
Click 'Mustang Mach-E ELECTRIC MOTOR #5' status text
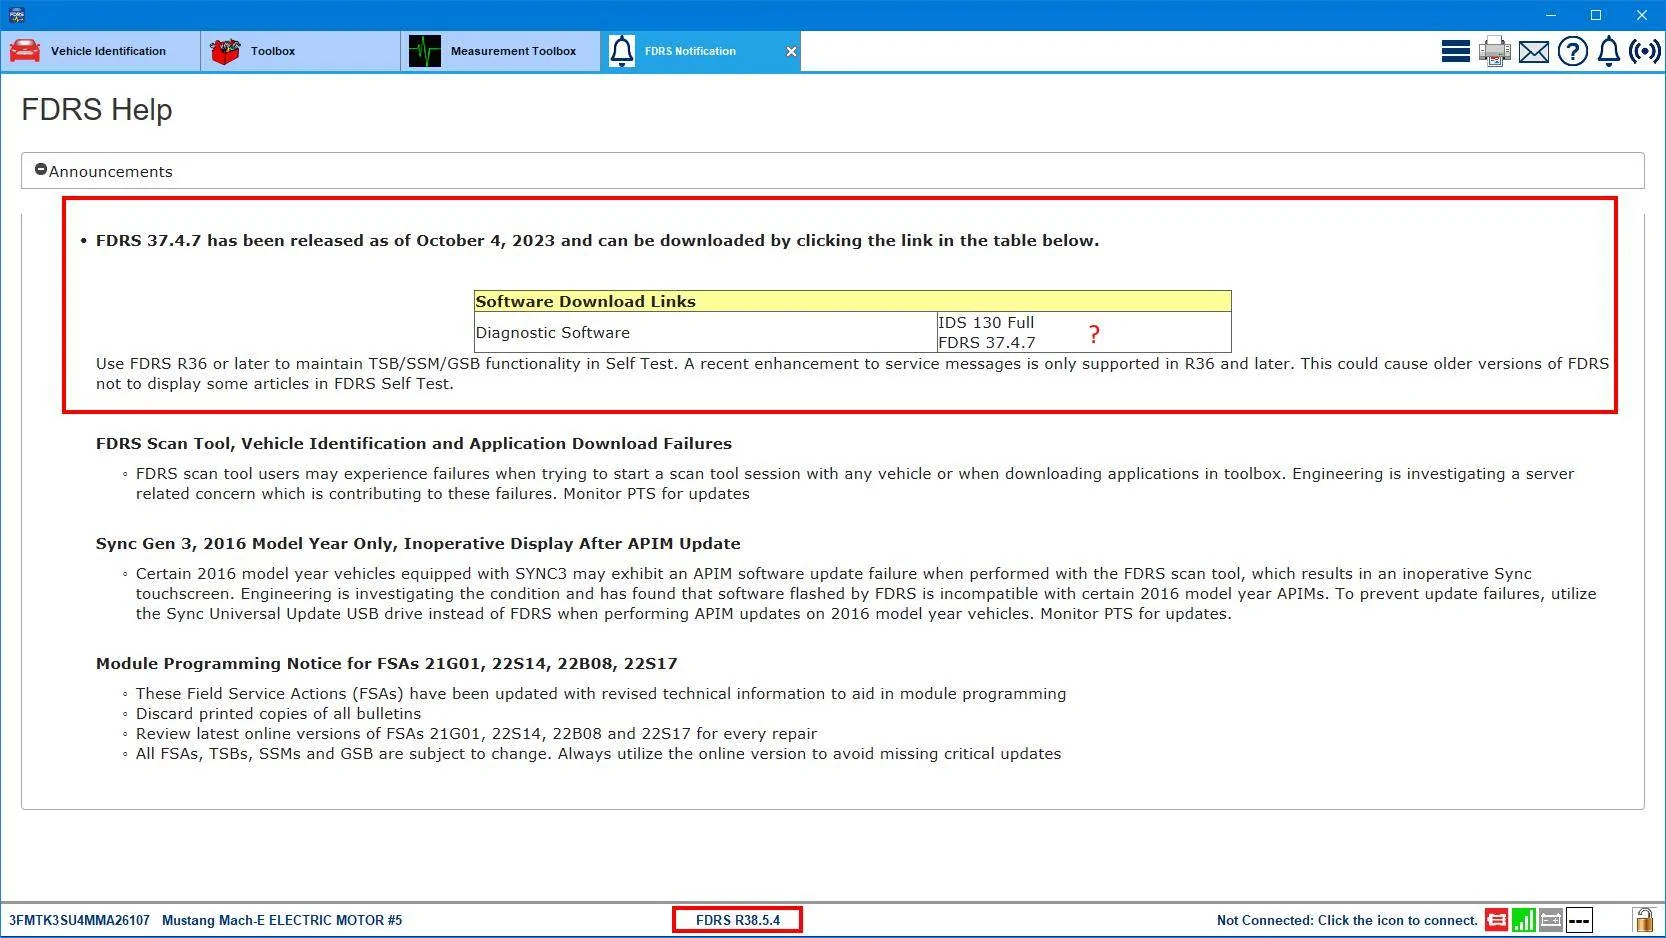point(282,920)
